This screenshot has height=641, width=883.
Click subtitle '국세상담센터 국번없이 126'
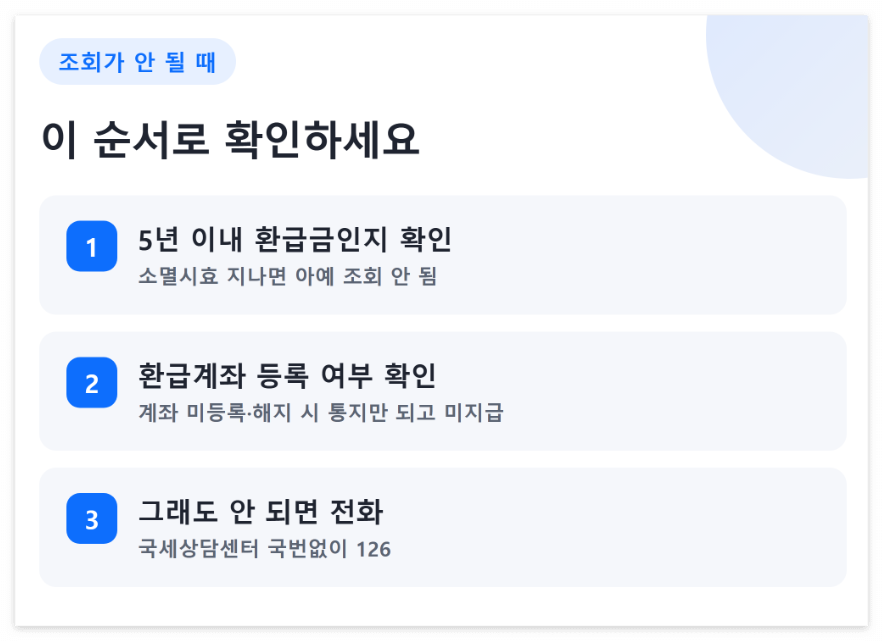coord(265,549)
